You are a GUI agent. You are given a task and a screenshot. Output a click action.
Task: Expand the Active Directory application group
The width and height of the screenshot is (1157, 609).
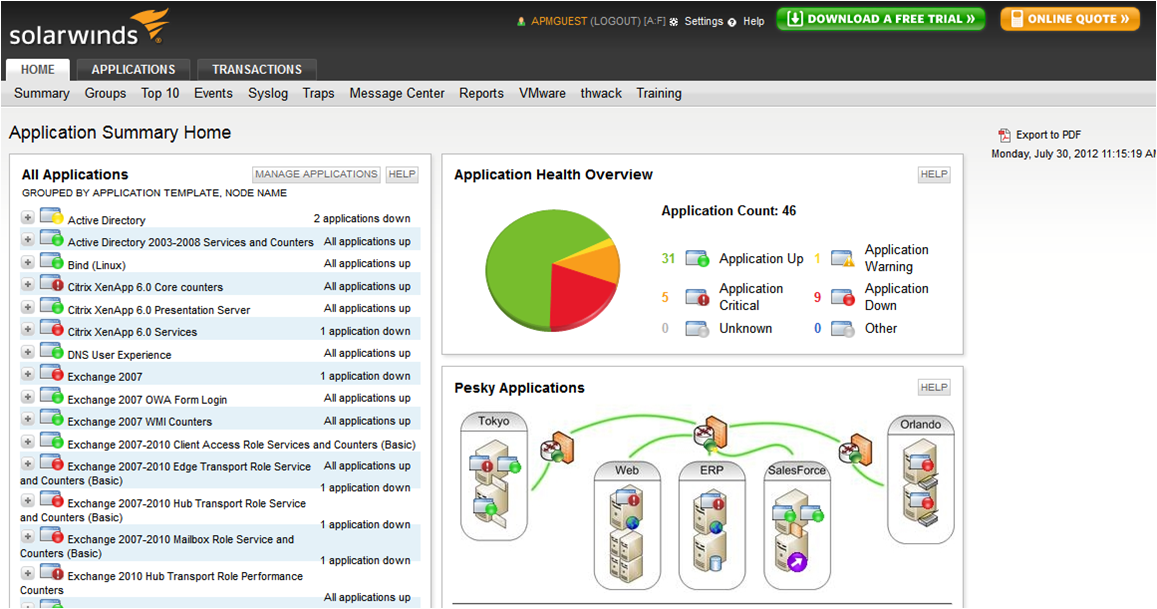pos(27,217)
